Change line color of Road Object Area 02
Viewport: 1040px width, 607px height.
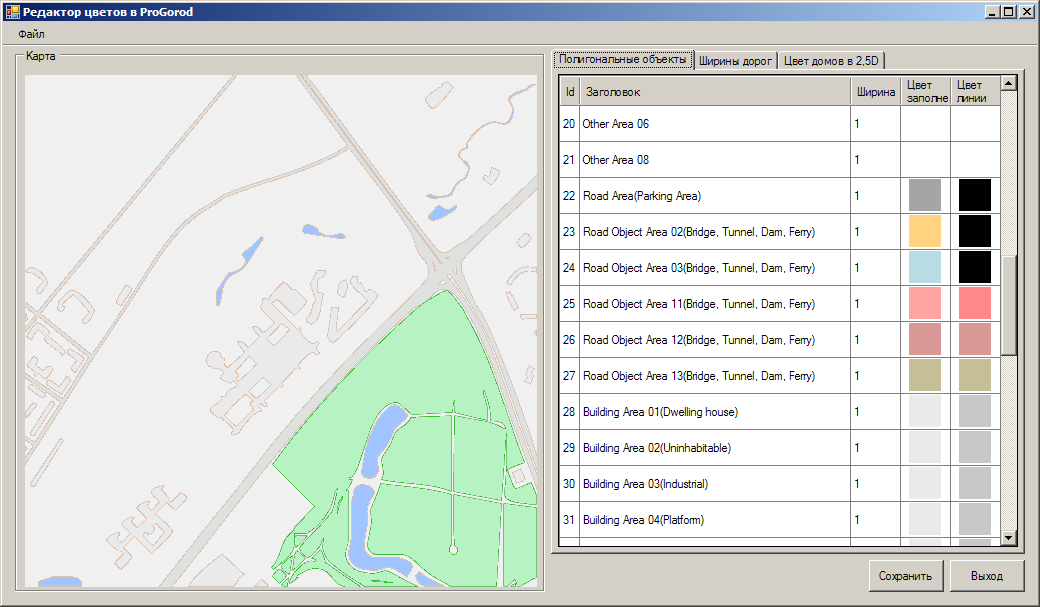point(974,232)
